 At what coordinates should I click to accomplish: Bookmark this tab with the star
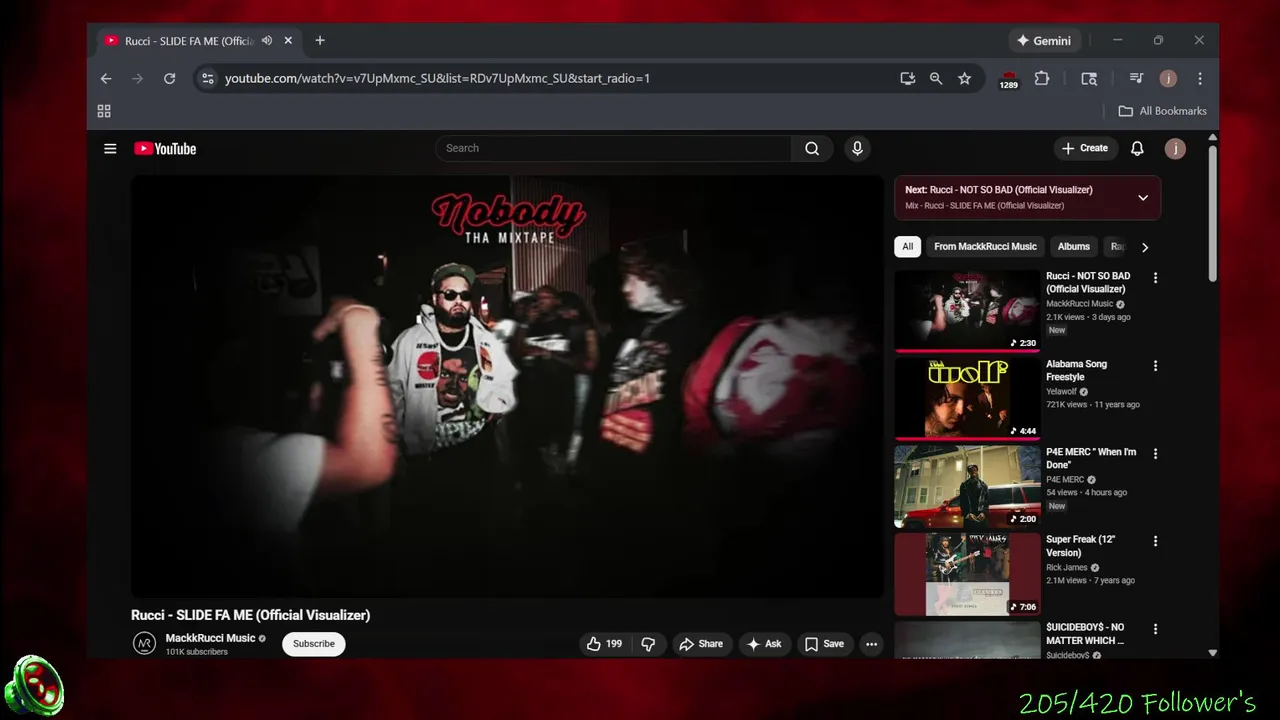pos(964,78)
